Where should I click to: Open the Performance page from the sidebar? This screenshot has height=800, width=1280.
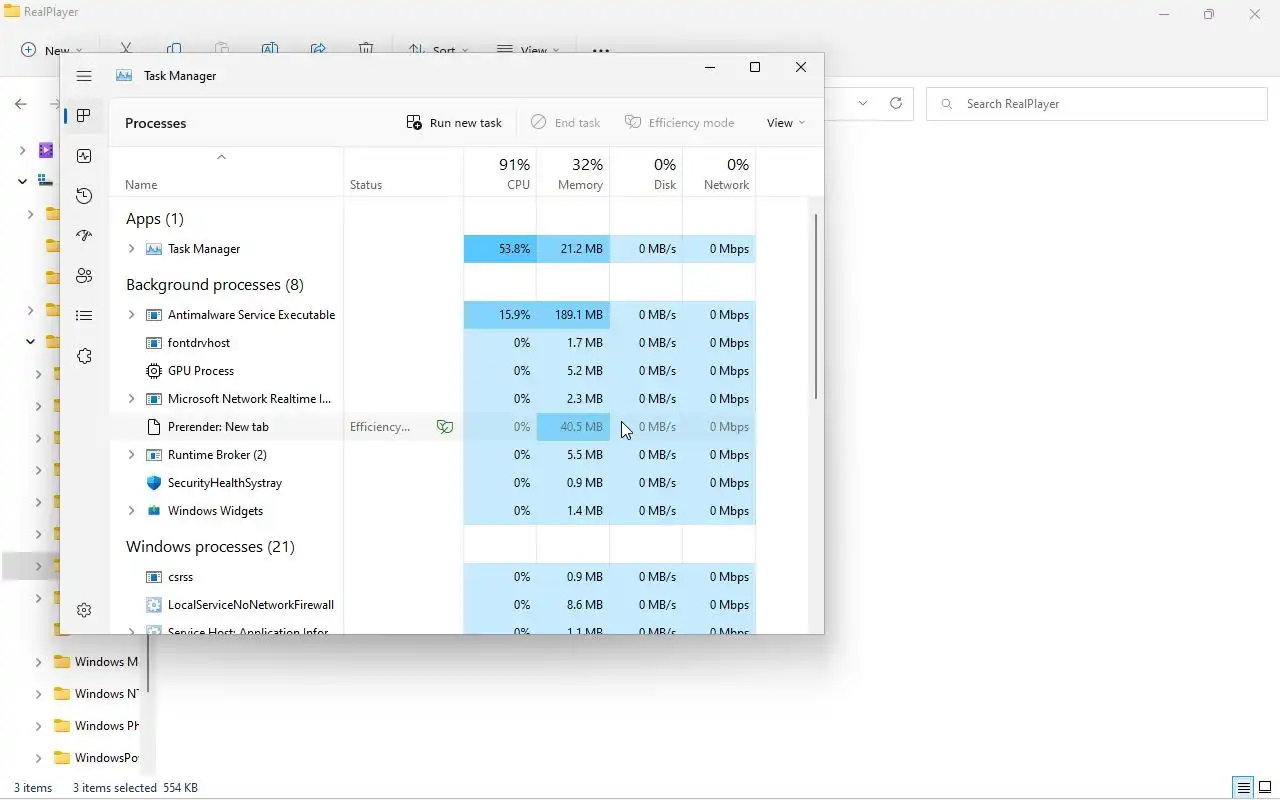tap(84, 156)
